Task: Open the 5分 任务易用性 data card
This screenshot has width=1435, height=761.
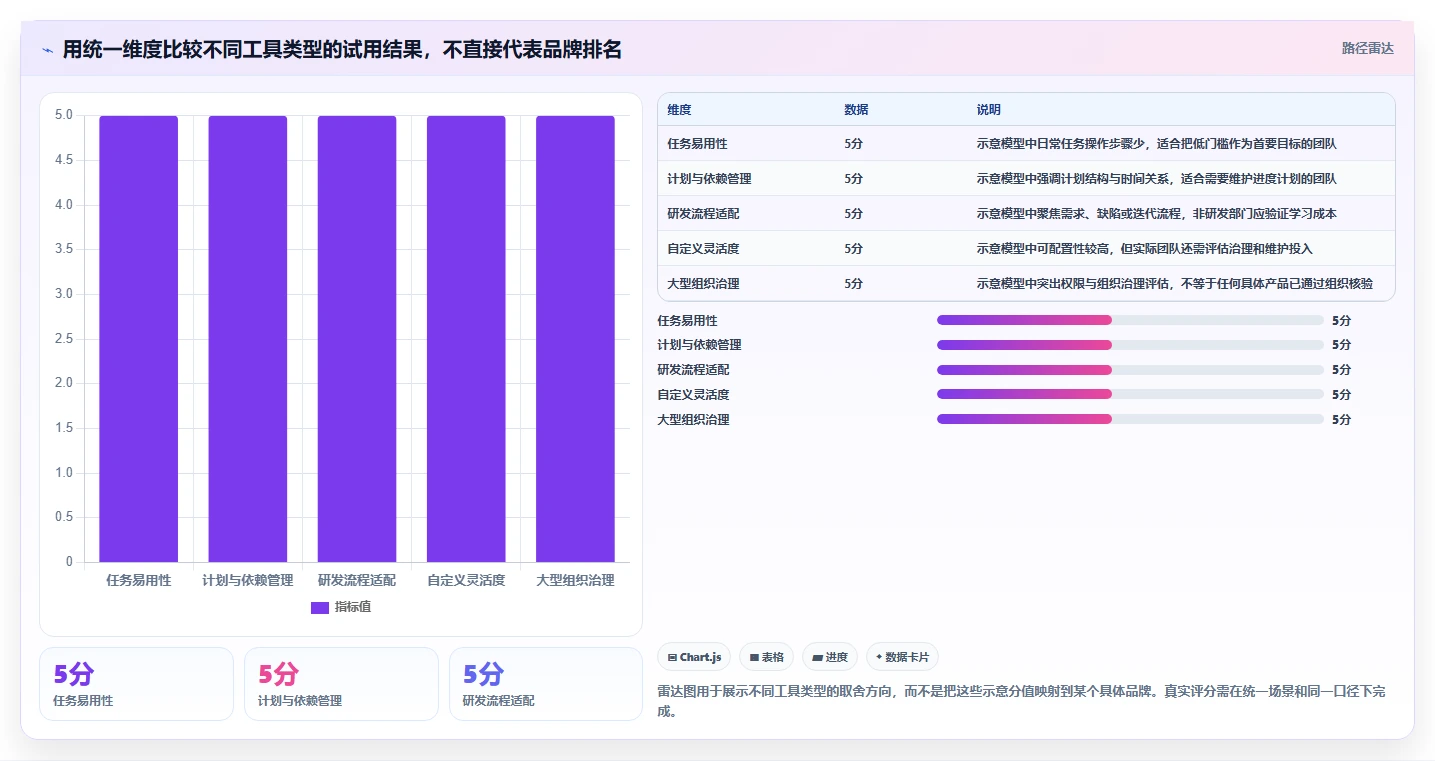Action: pyautogui.click(x=136, y=684)
